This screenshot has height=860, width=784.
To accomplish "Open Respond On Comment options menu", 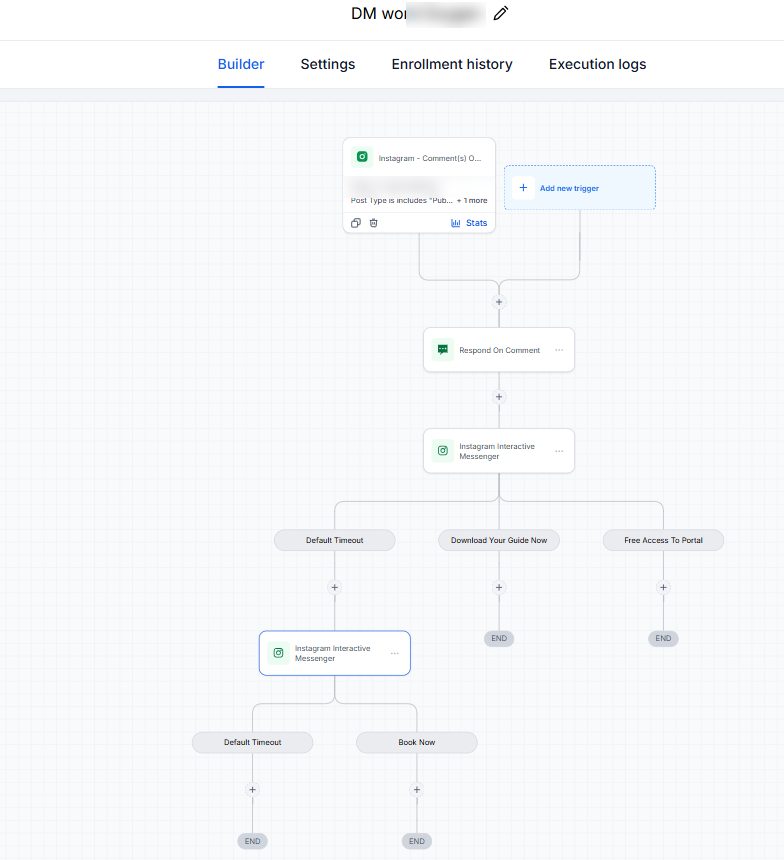I will 559,350.
